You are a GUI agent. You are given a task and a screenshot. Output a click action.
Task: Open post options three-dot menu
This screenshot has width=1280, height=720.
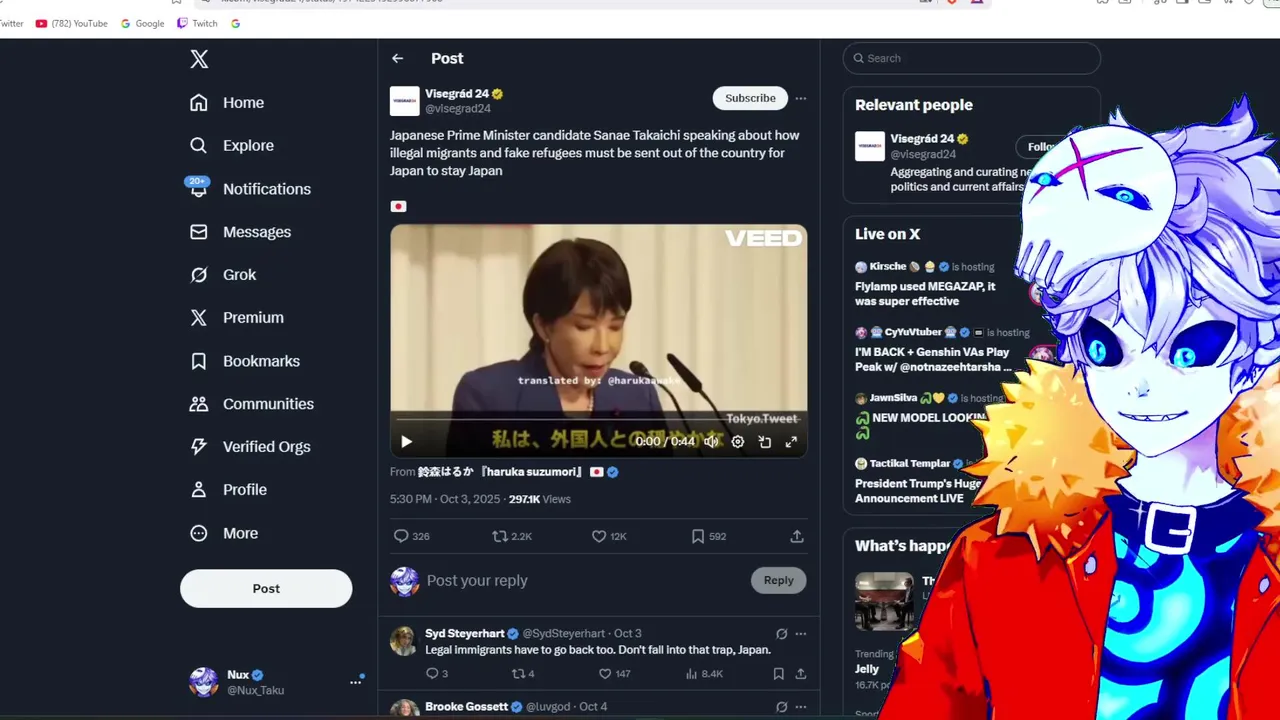(x=800, y=99)
